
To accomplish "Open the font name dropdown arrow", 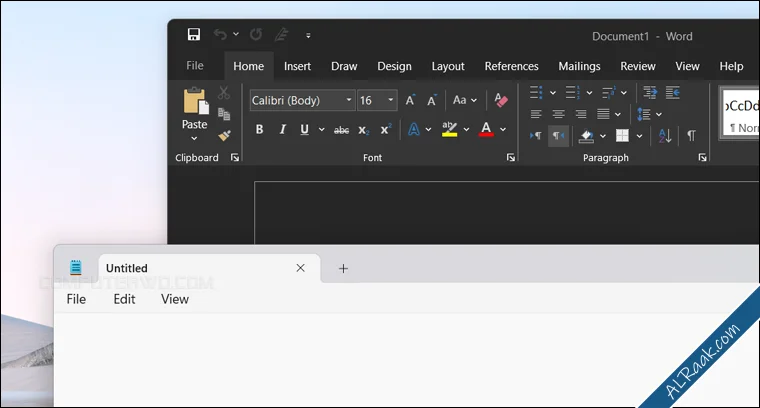I will coord(349,100).
